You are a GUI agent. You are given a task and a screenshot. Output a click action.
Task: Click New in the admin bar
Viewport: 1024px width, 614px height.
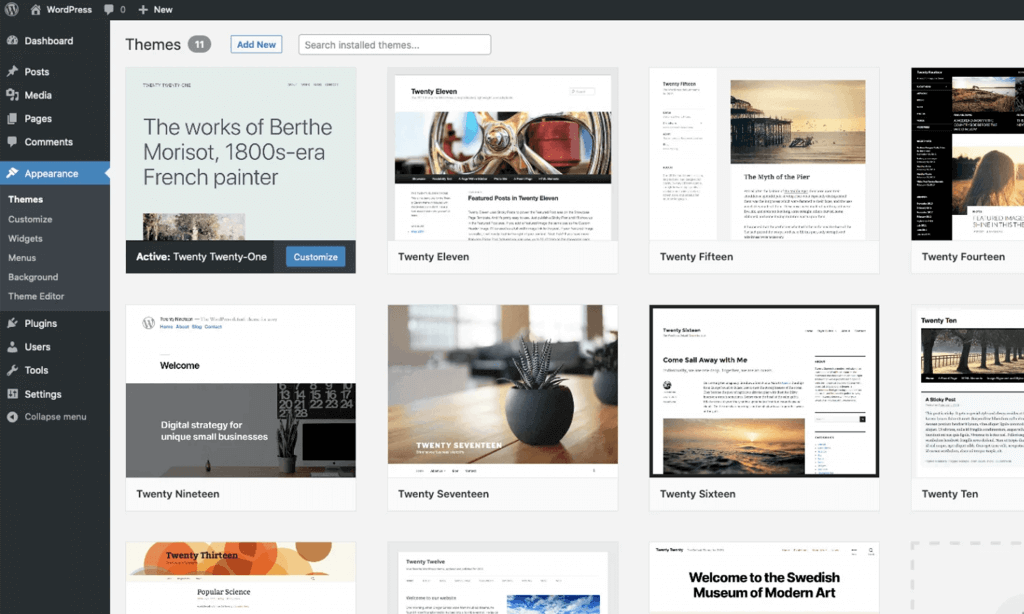[163, 10]
